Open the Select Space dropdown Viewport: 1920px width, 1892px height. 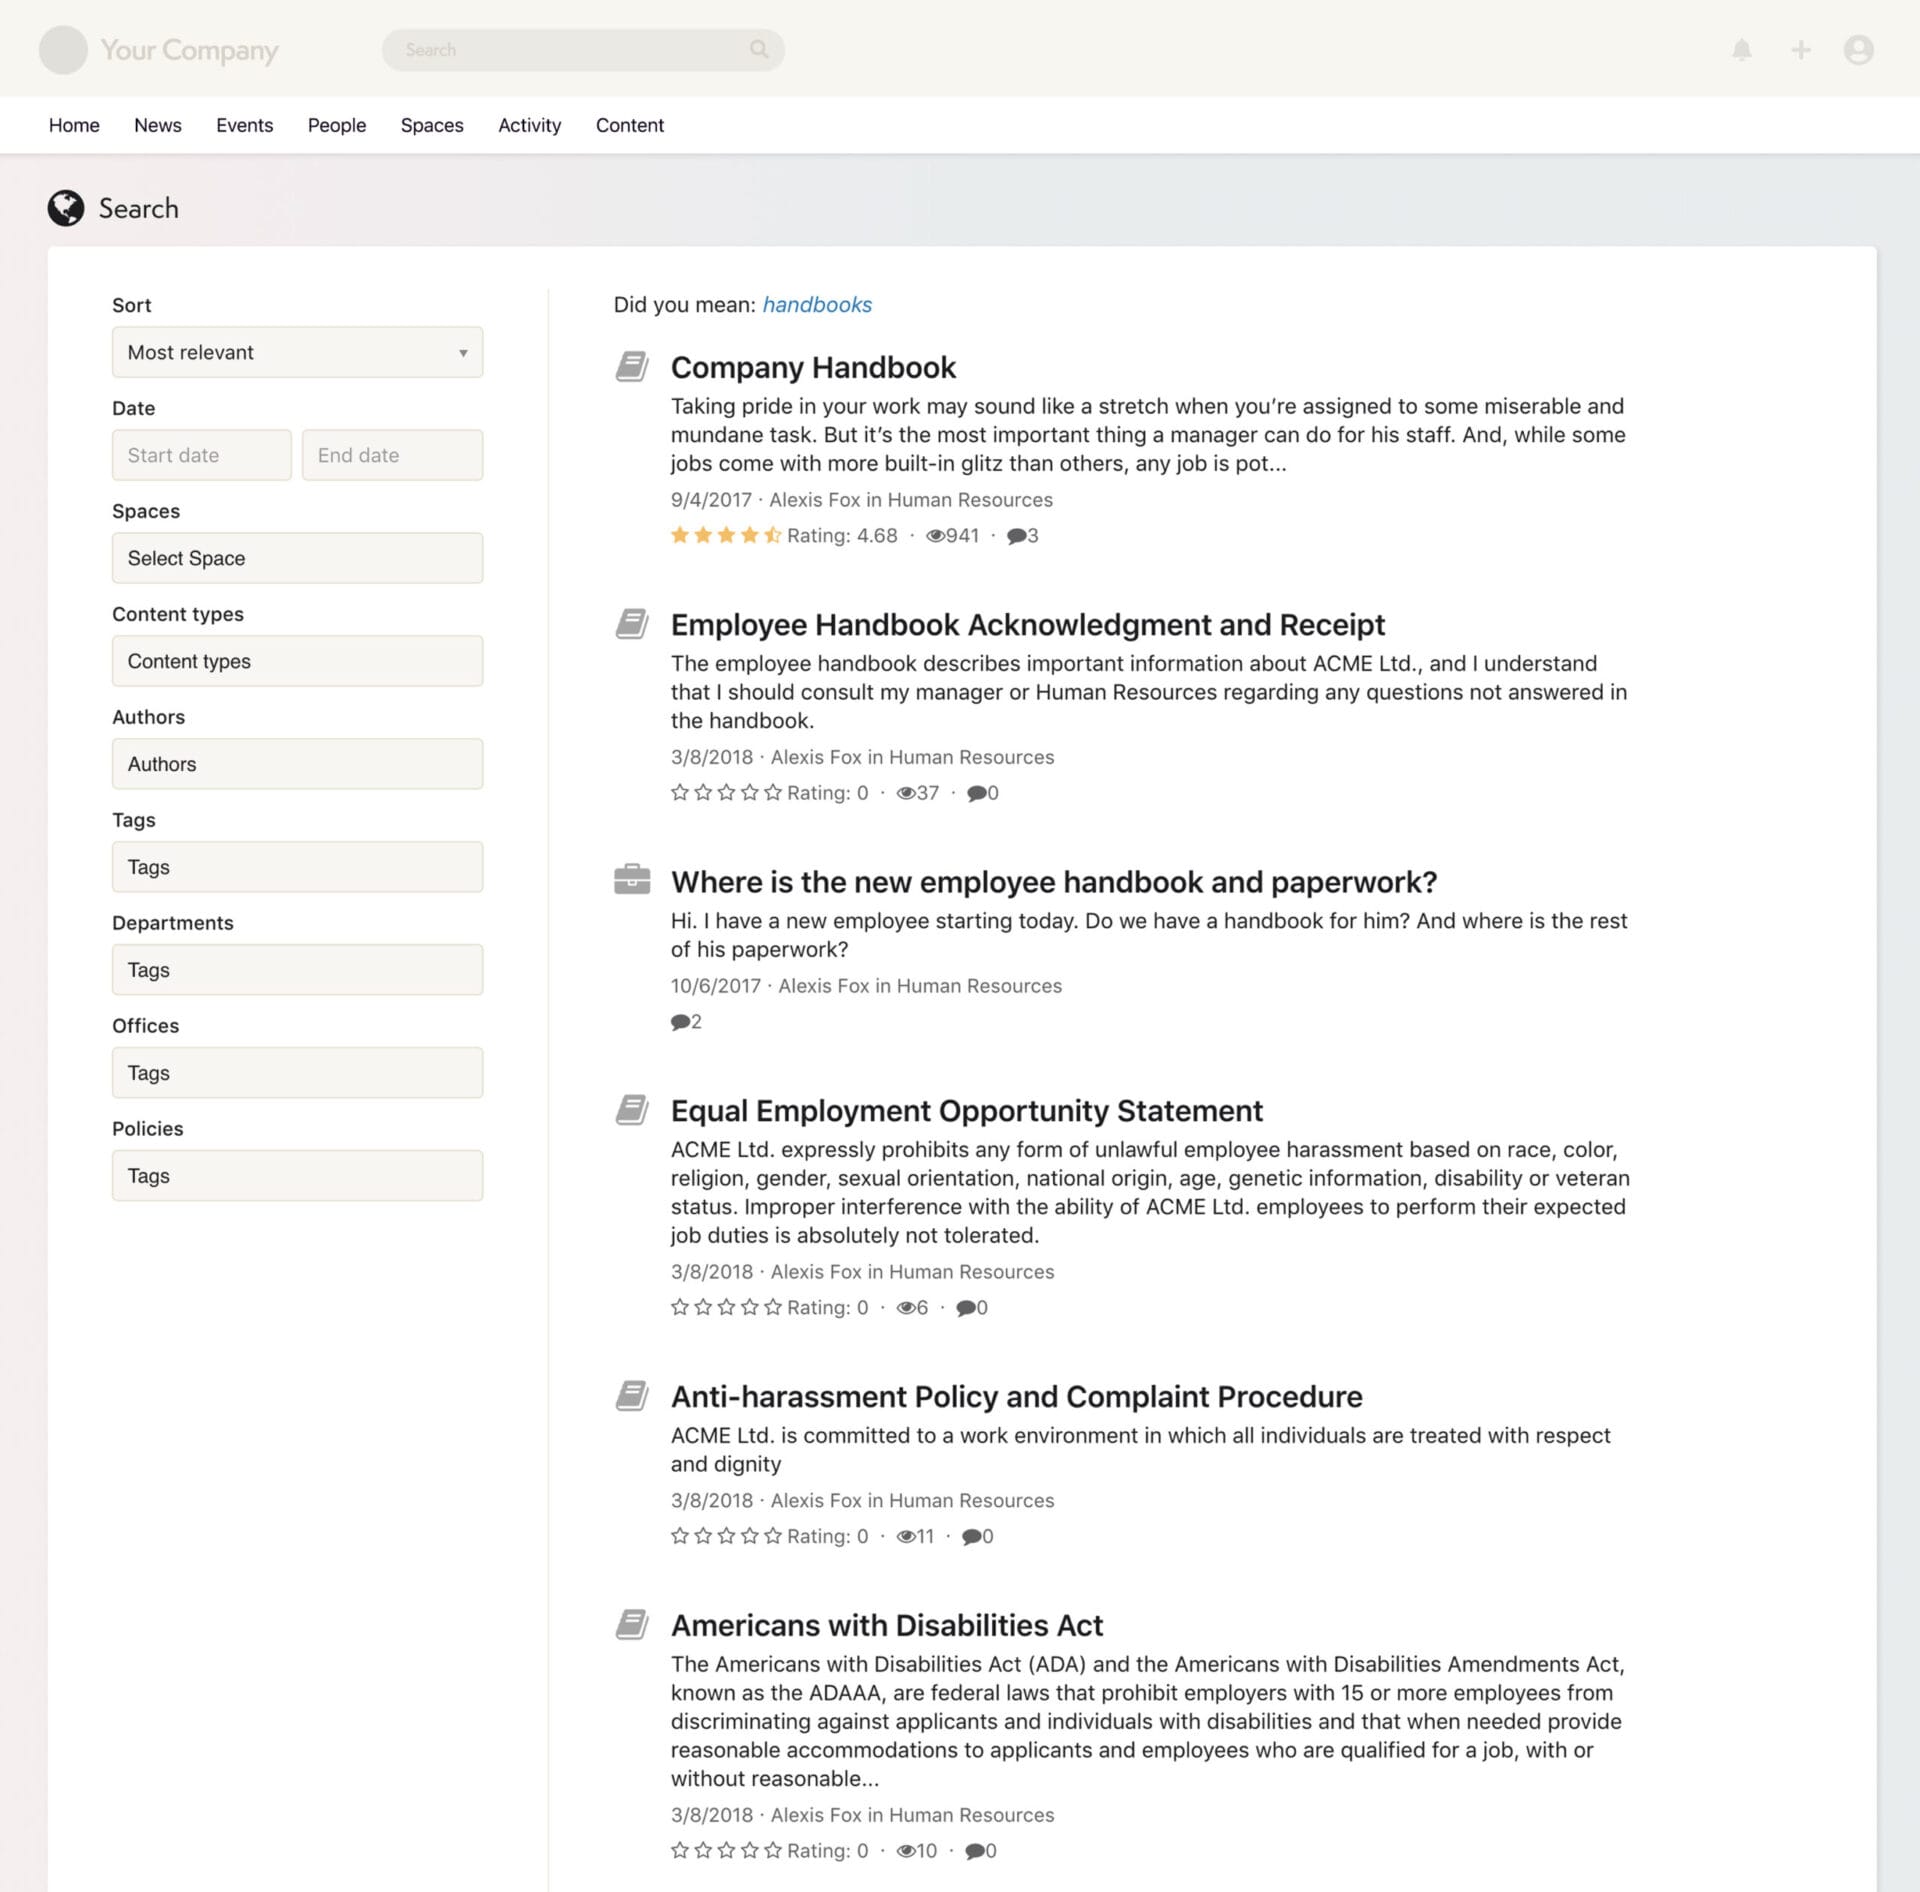[x=297, y=558]
